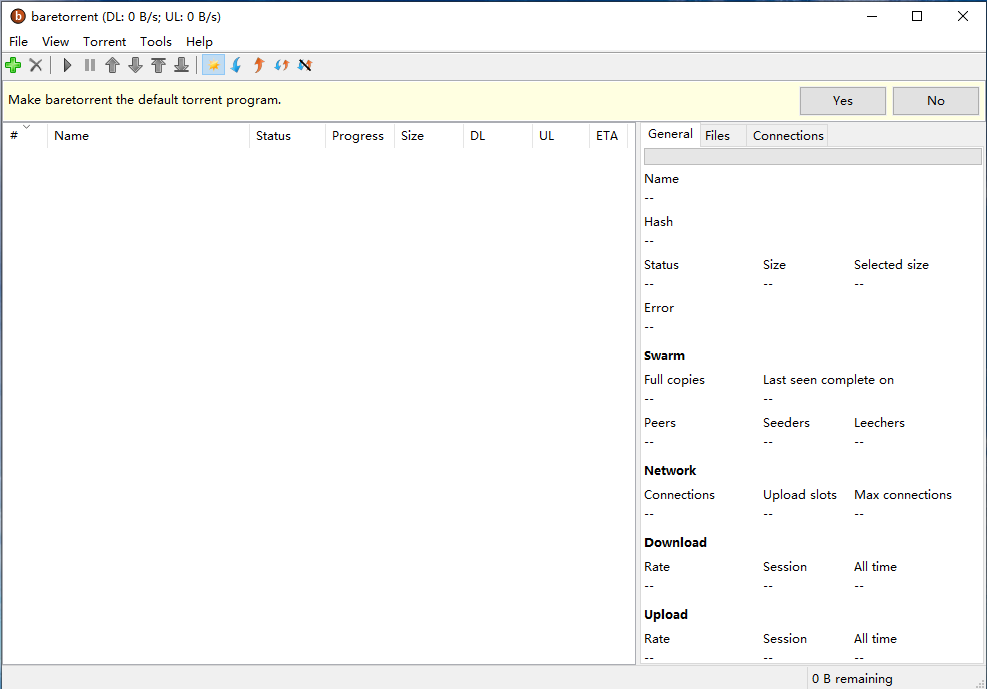The width and height of the screenshot is (987, 689).
Task: Click the 'Selected size' label
Action: [891, 264]
